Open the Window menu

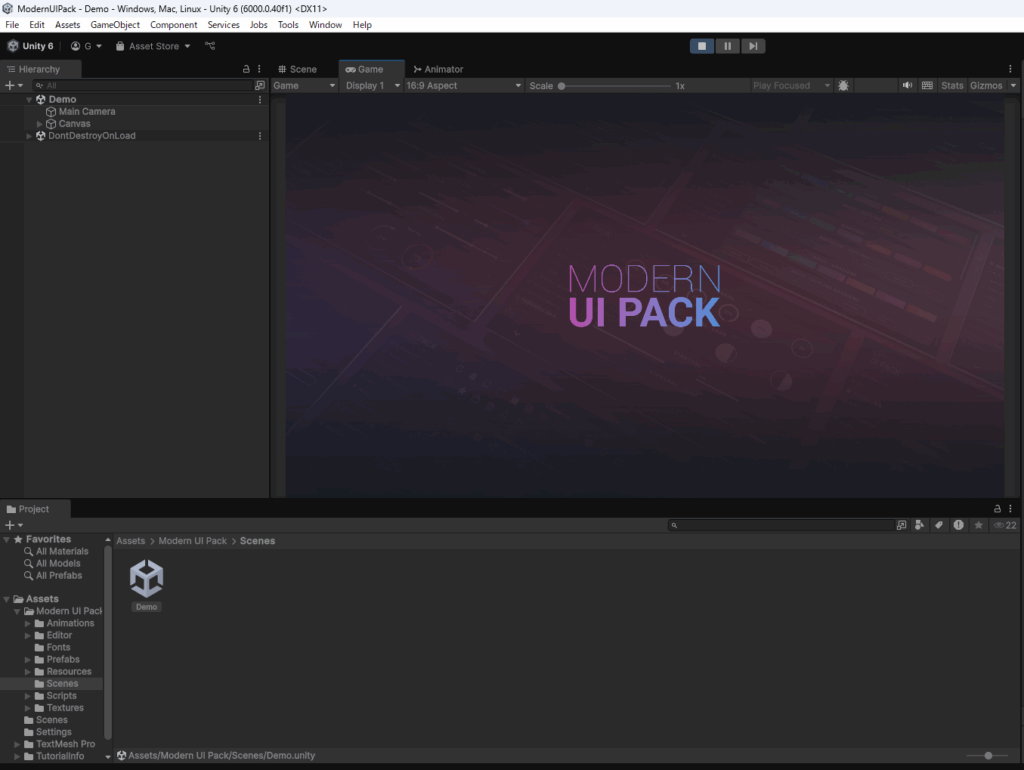pyautogui.click(x=325, y=25)
